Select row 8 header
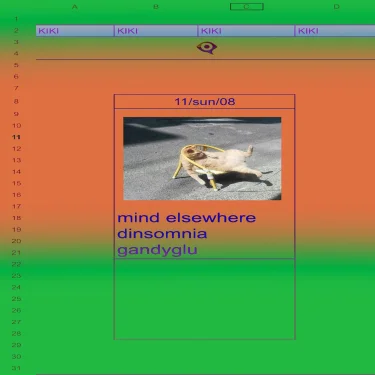The width and height of the screenshot is (375, 375). pos(16,101)
